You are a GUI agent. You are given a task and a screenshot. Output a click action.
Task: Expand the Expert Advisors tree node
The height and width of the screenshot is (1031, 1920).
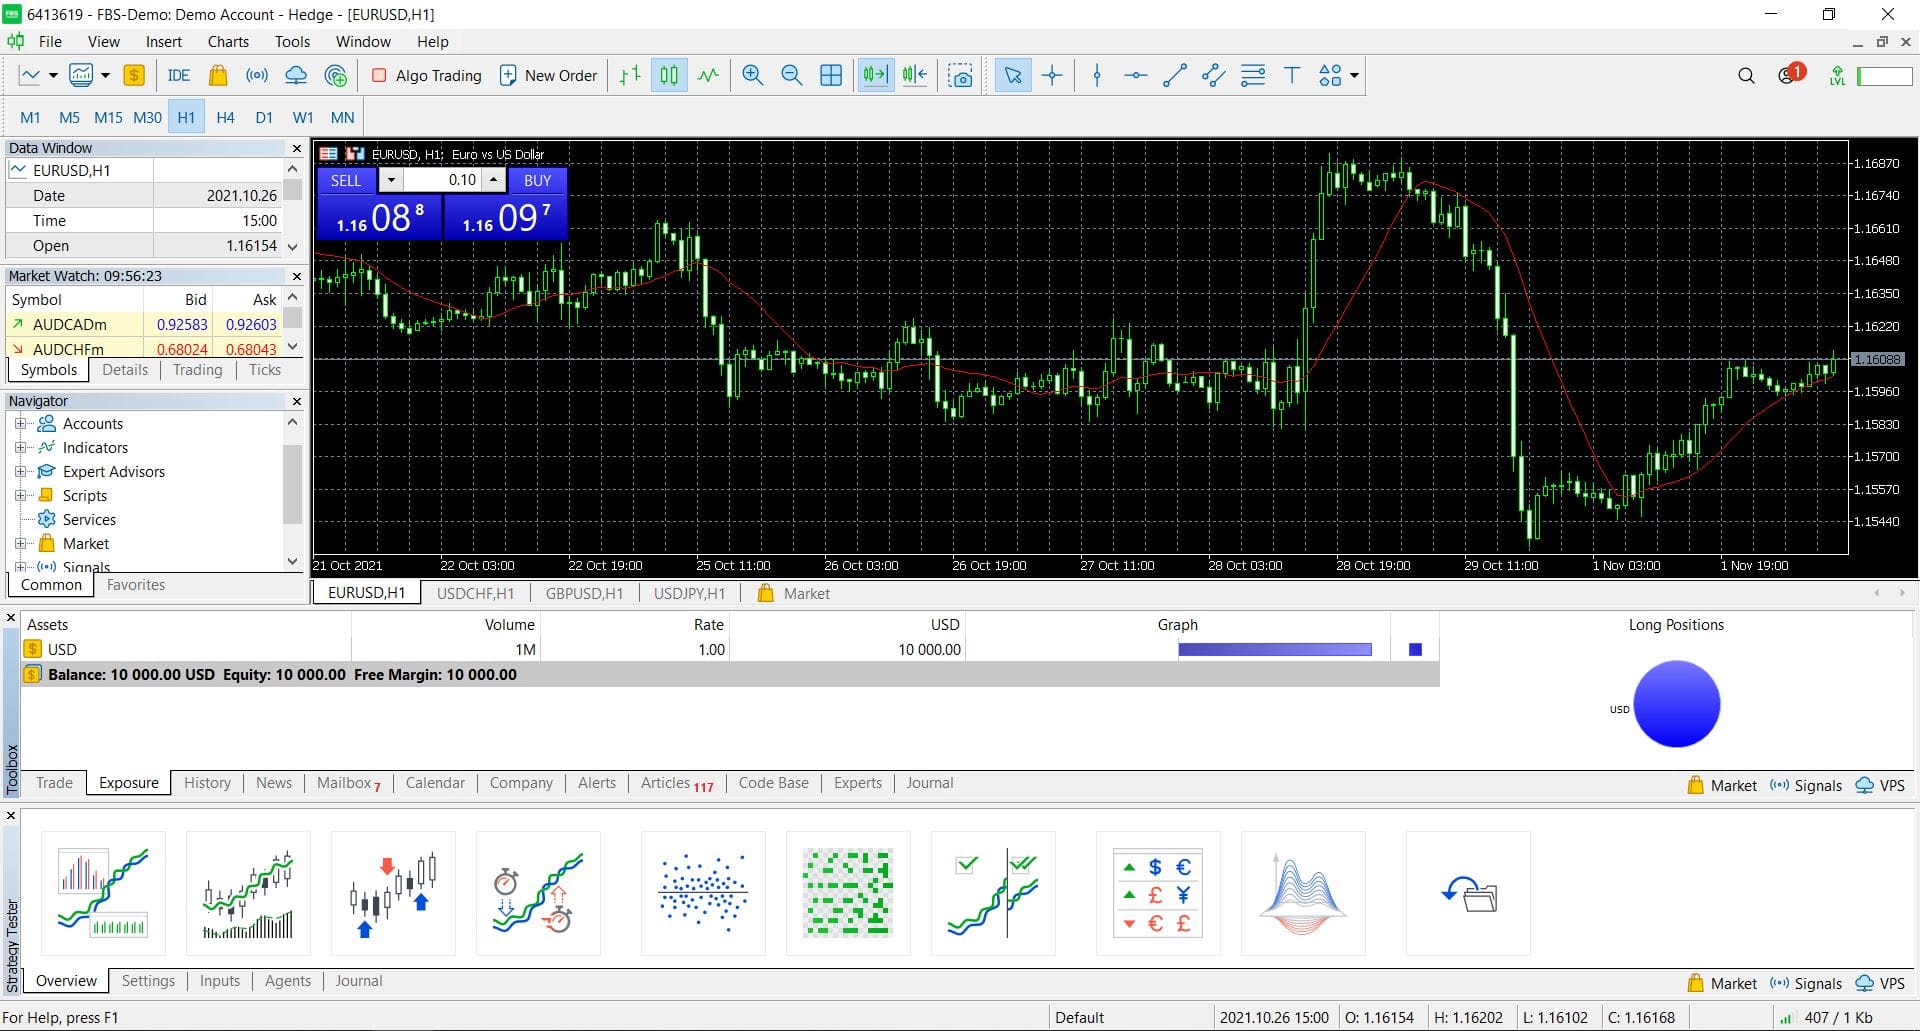coord(20,472)
